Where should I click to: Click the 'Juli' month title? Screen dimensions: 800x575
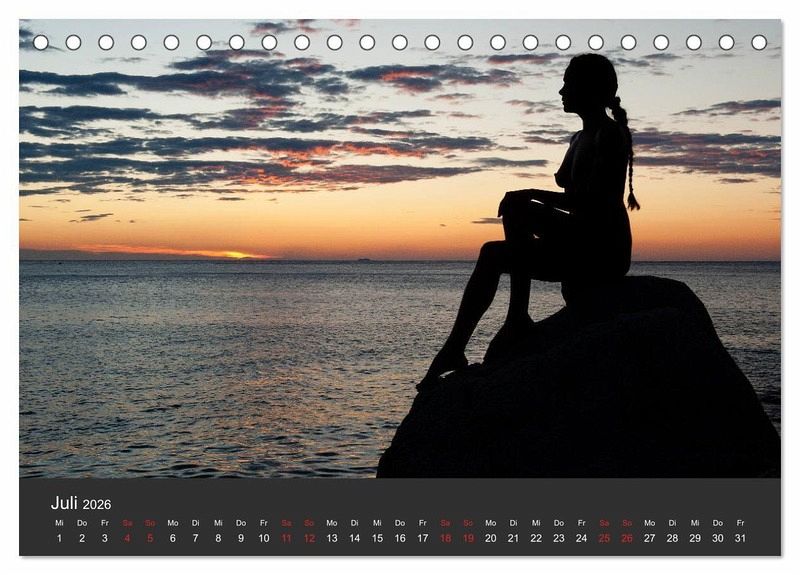pos(64,503)
